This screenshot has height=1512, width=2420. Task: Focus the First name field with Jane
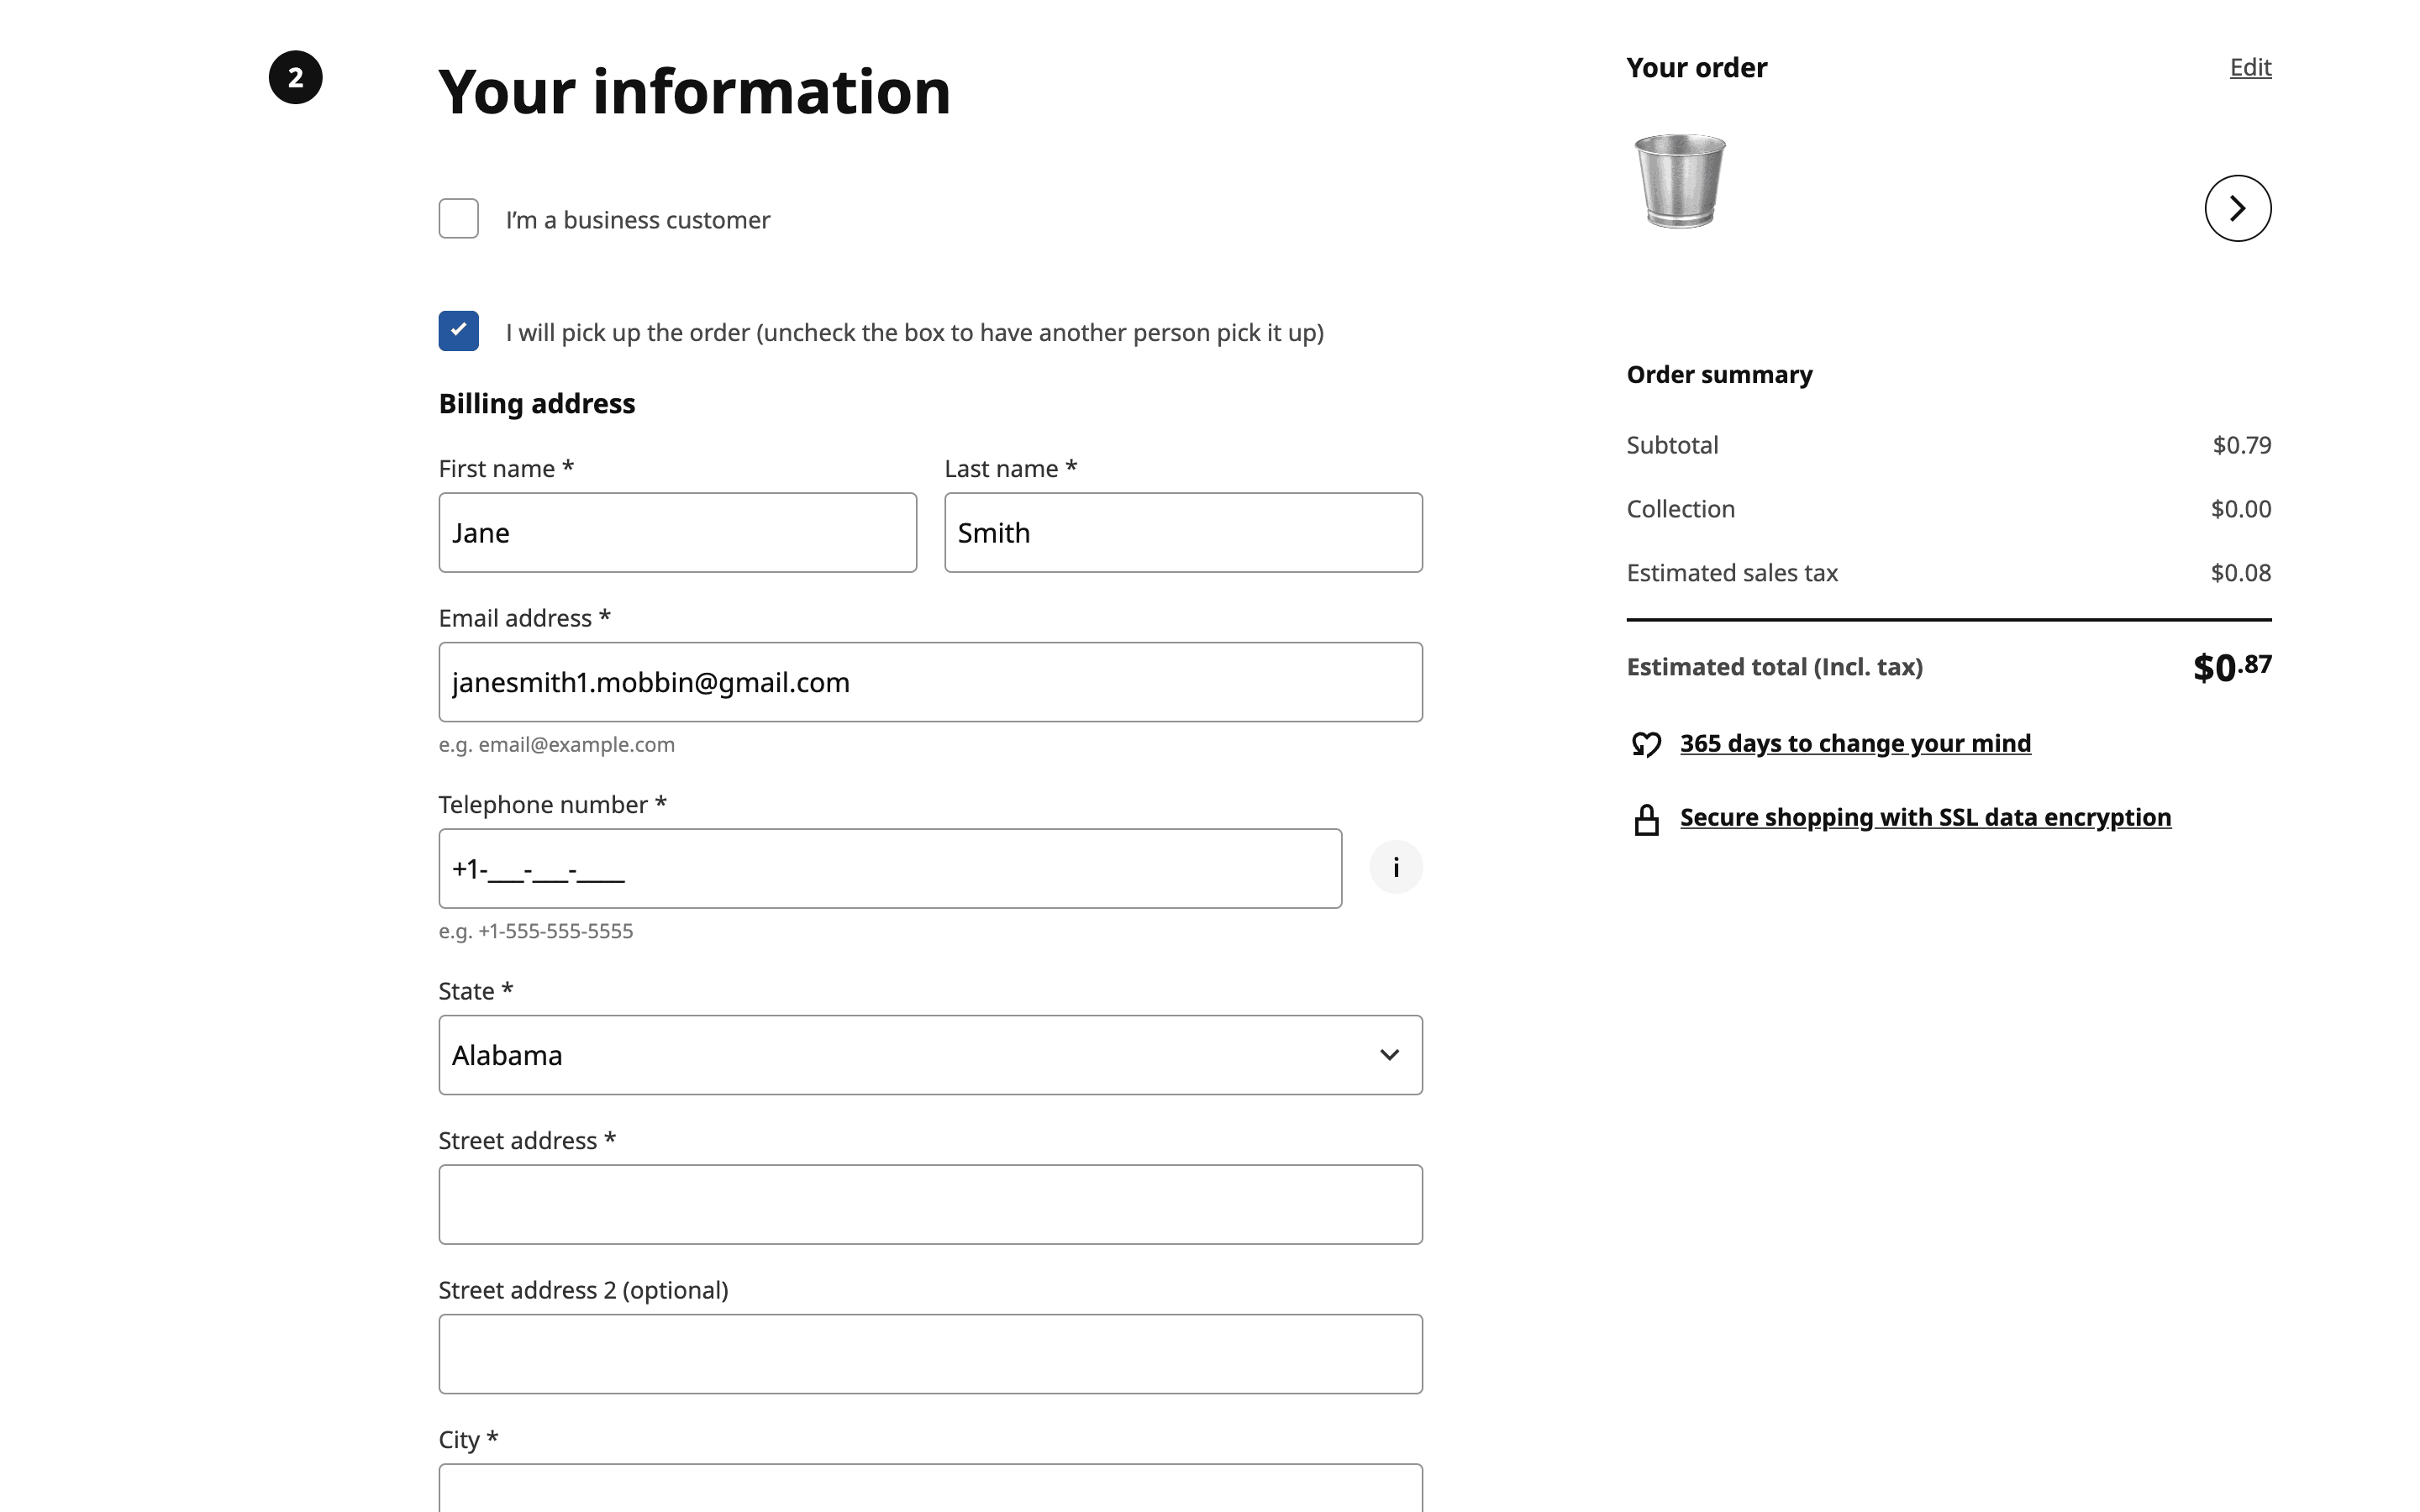677,533
